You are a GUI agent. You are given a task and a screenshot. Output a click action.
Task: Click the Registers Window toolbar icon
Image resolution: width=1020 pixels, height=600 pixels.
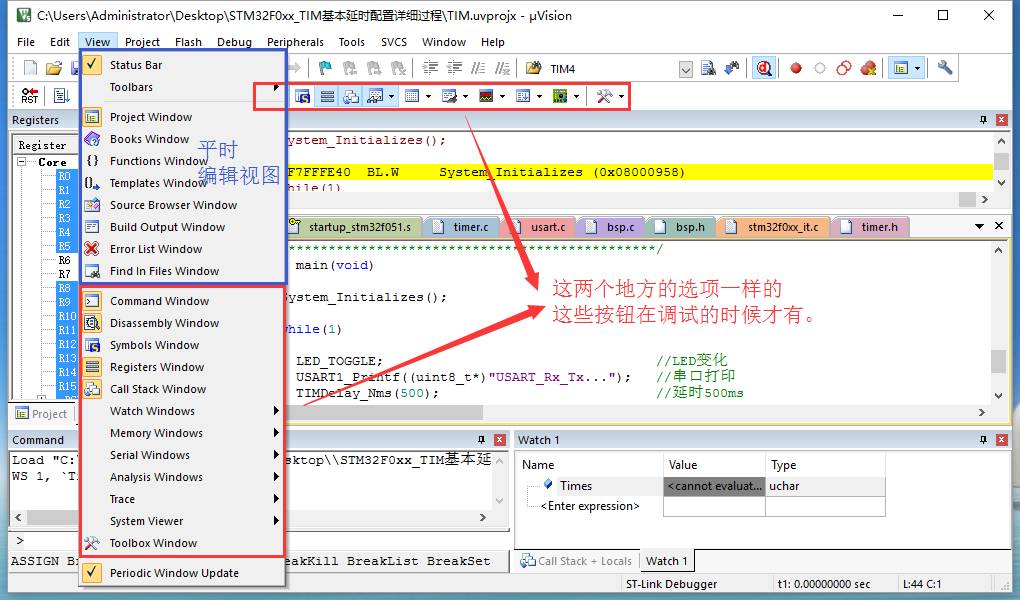click(327, 96)
